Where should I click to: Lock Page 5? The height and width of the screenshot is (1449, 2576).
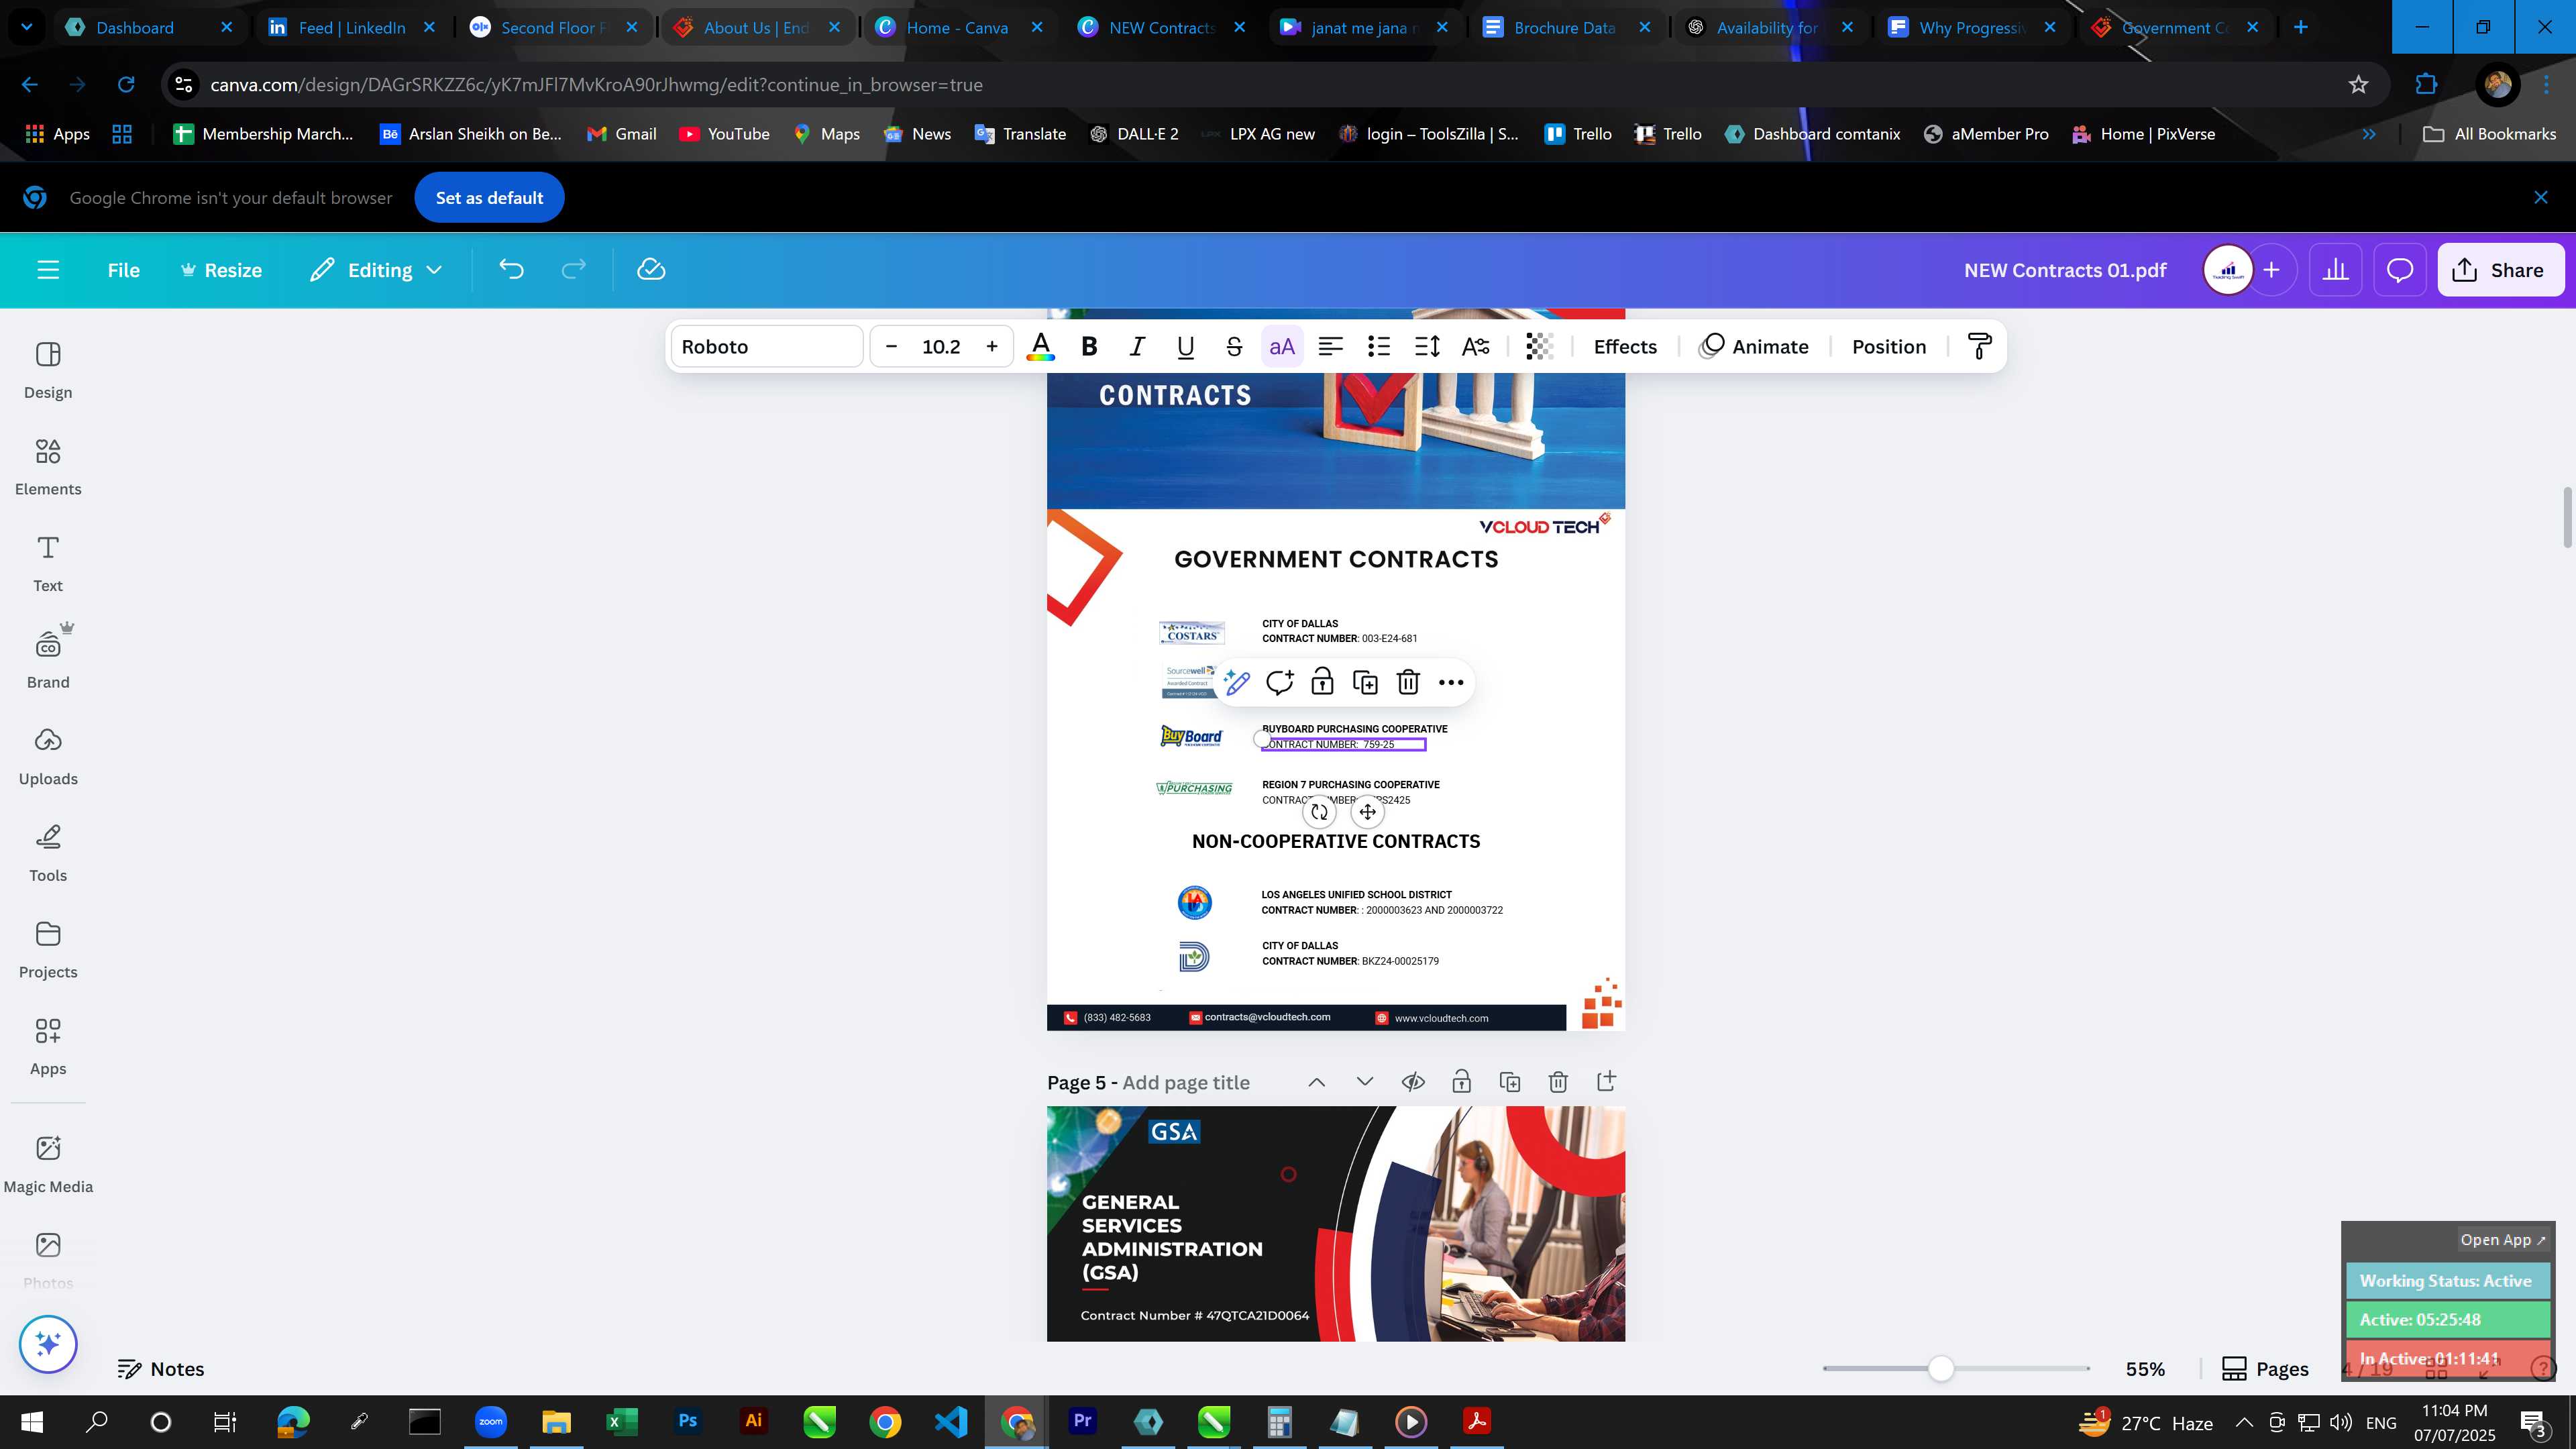[x=1461, y=1082]
